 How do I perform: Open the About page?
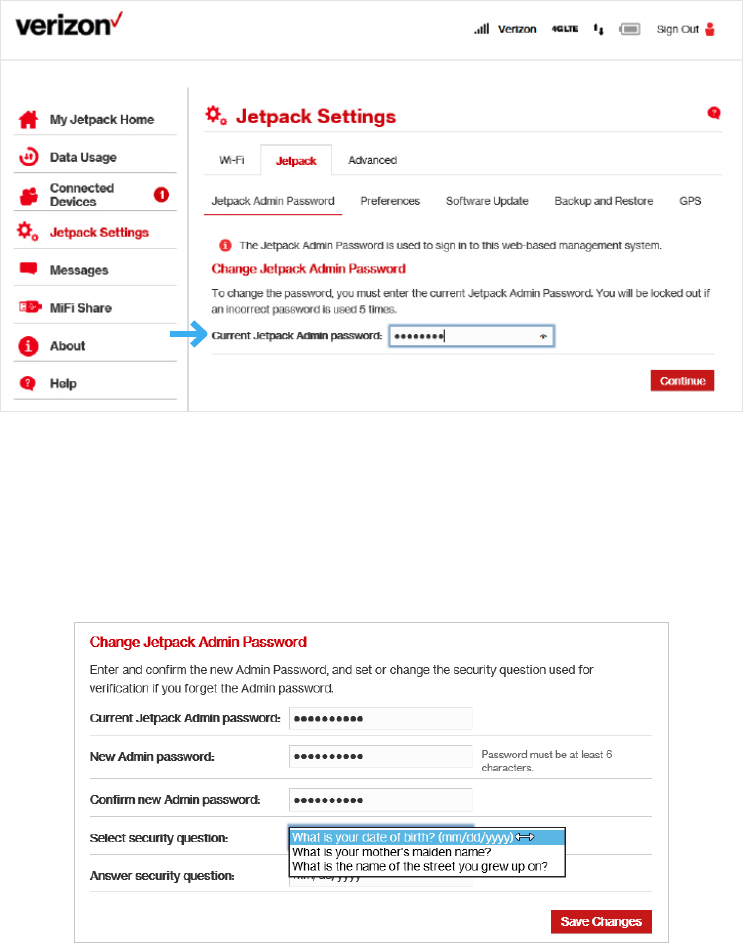67,346
